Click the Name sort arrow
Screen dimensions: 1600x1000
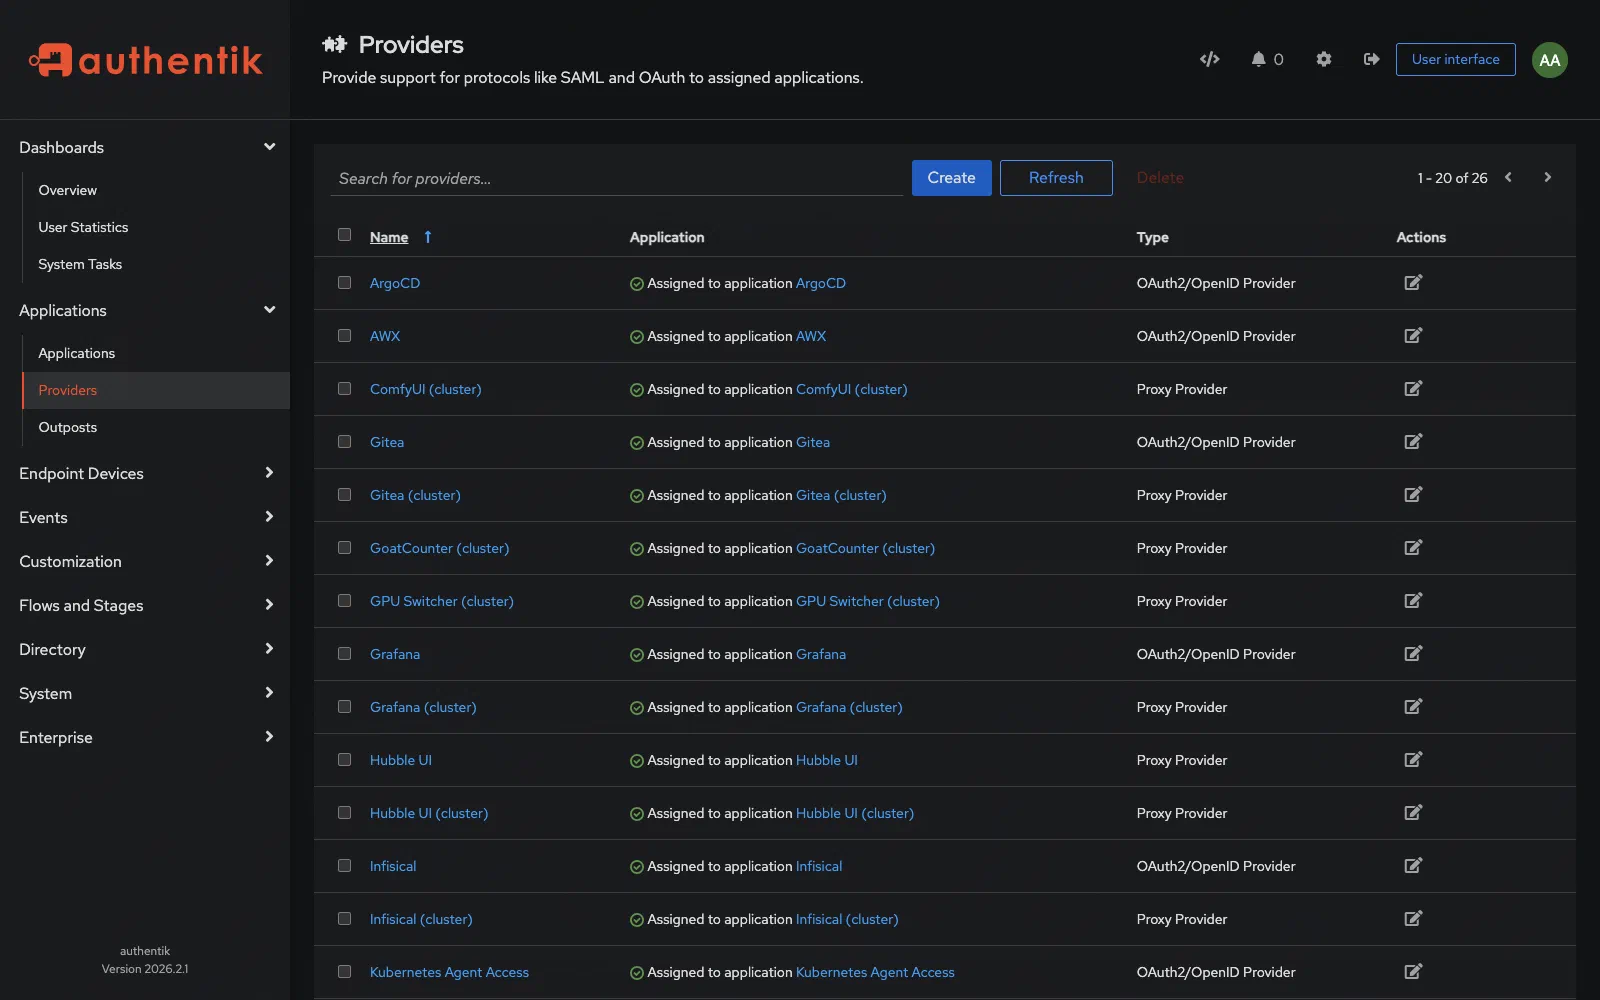tap(427, 237)
